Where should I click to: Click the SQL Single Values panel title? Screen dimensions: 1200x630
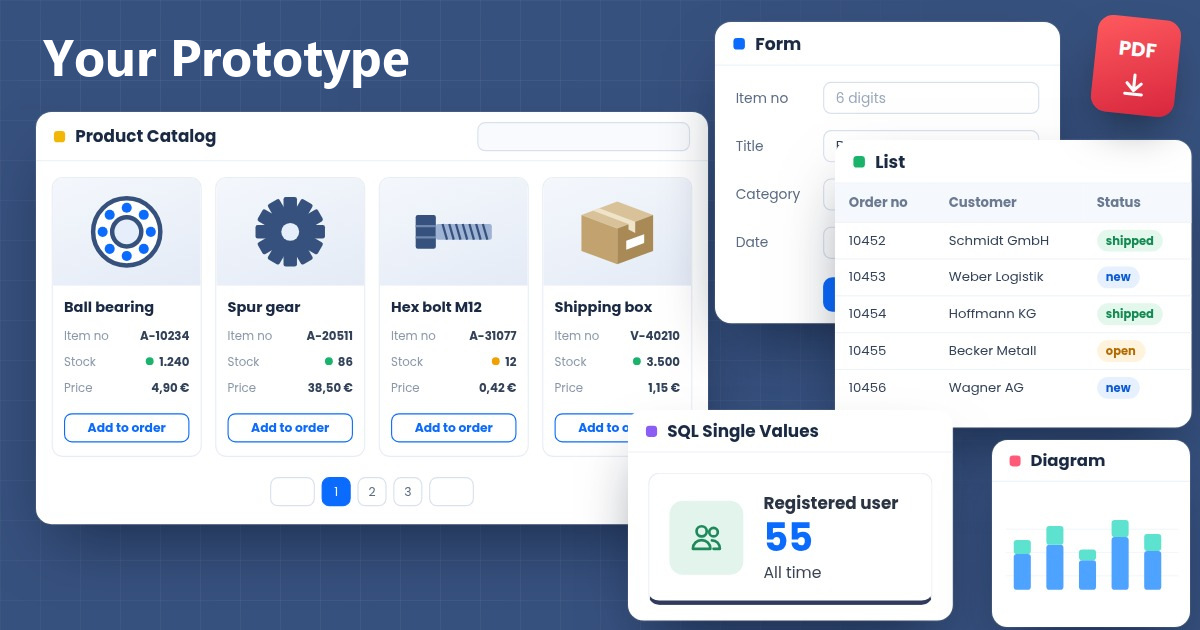tap(743, 432)
